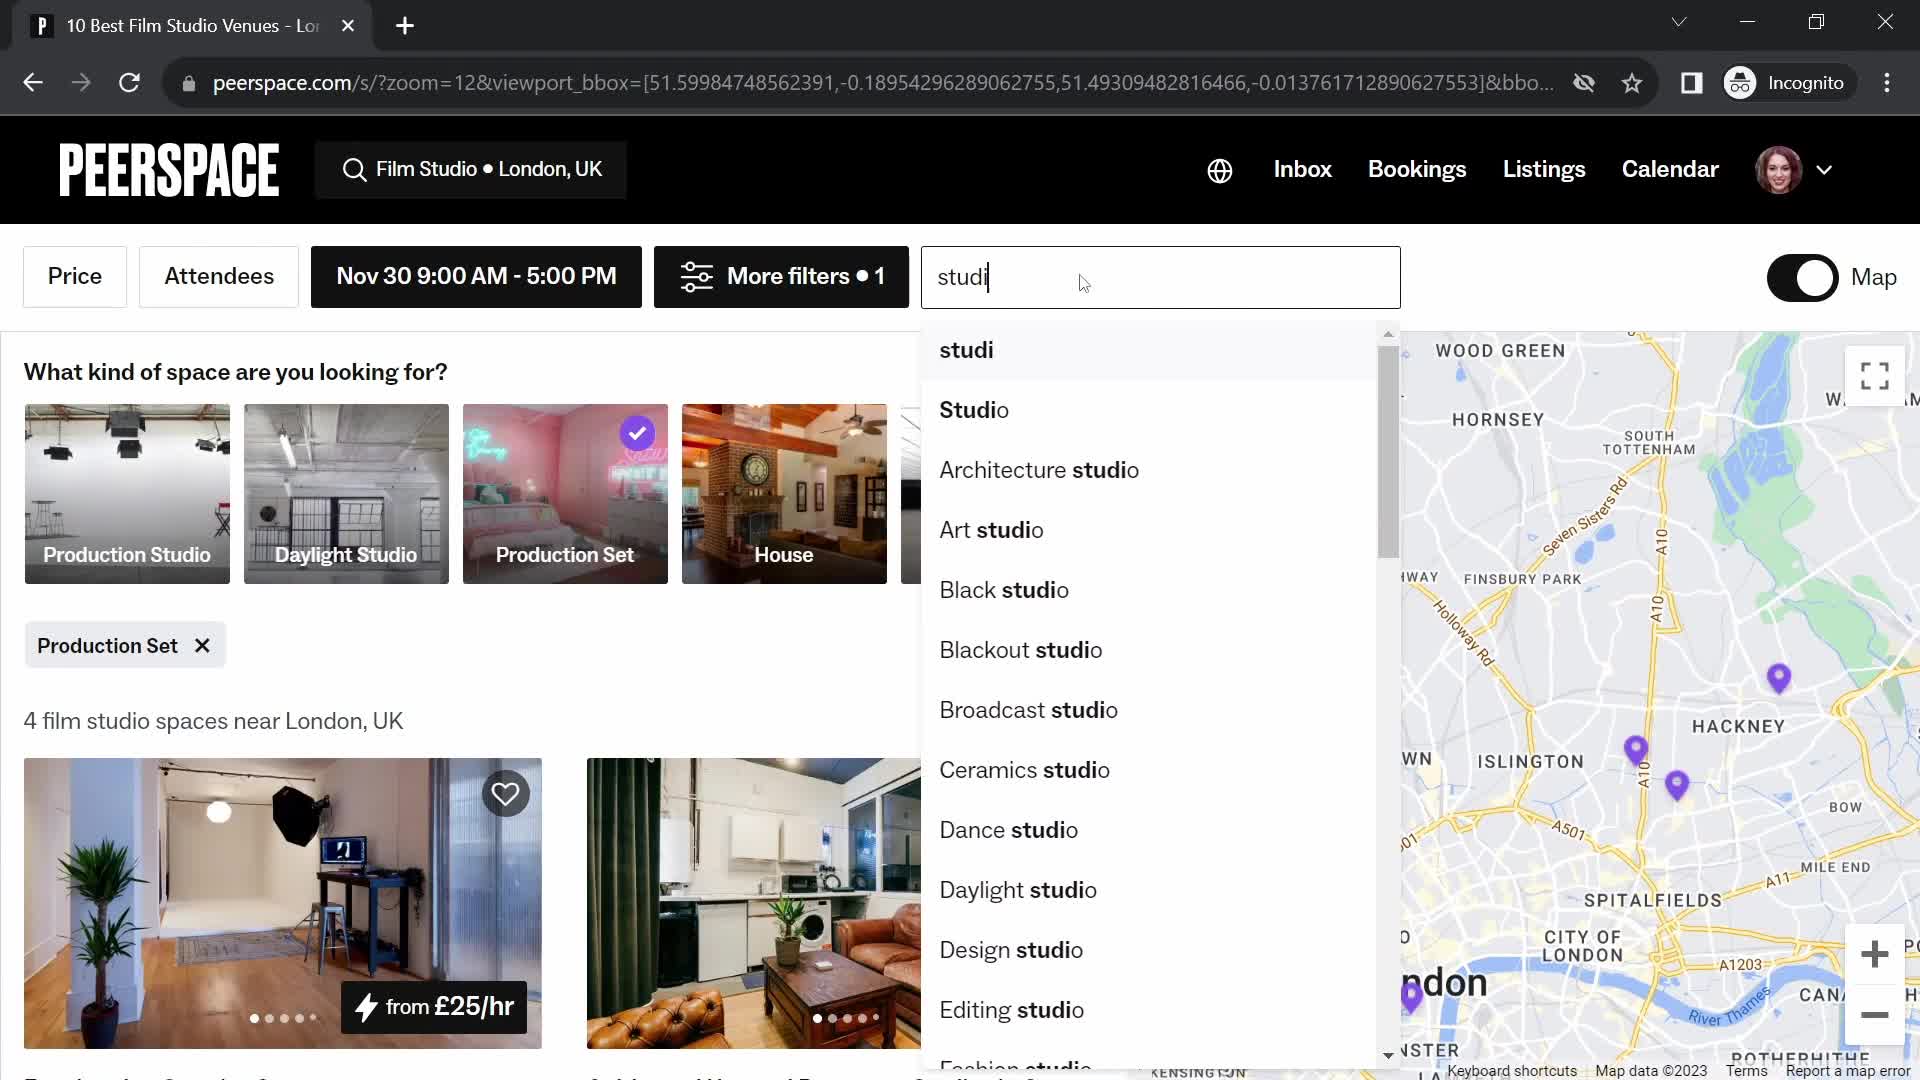
Task: Click the Incognito profile button
Action: [x=1788, y=83]
